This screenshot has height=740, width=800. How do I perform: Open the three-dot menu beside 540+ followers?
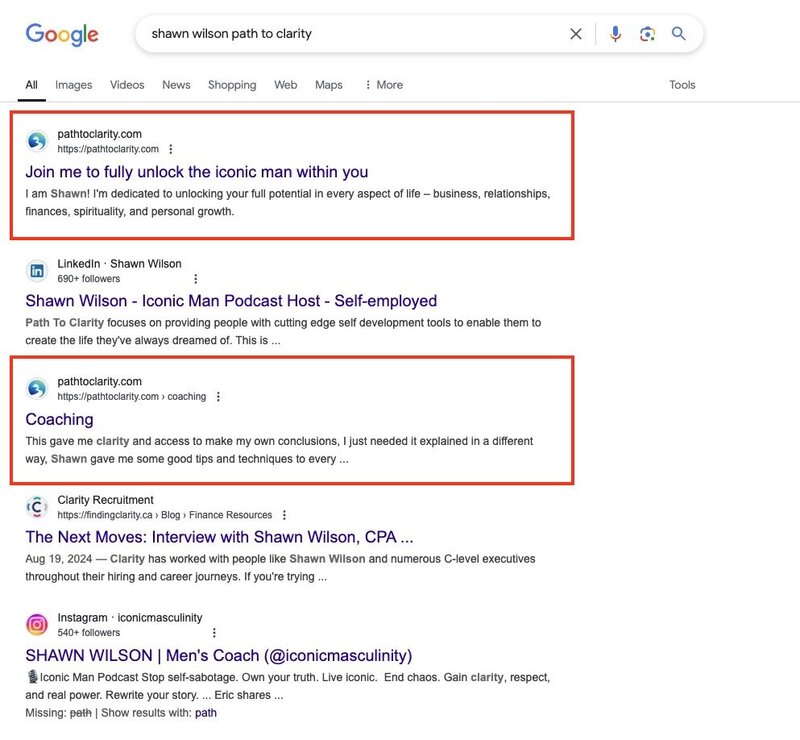(x=214, y=633)
